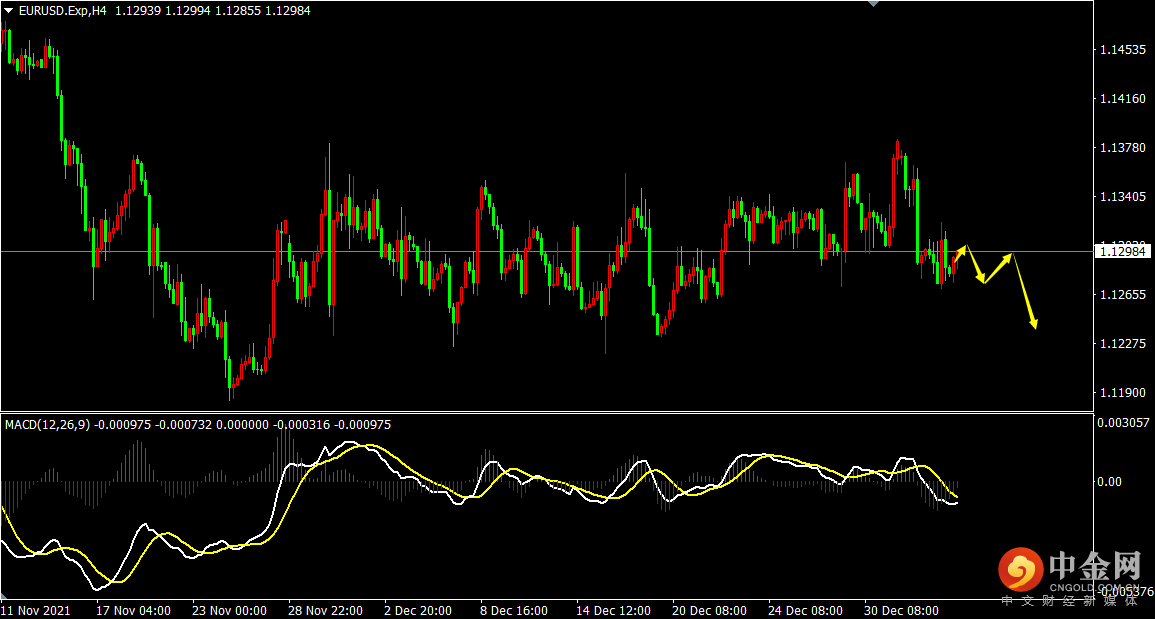
Task: Click the 1.13780 price axis label
Action: [1123, 148]
